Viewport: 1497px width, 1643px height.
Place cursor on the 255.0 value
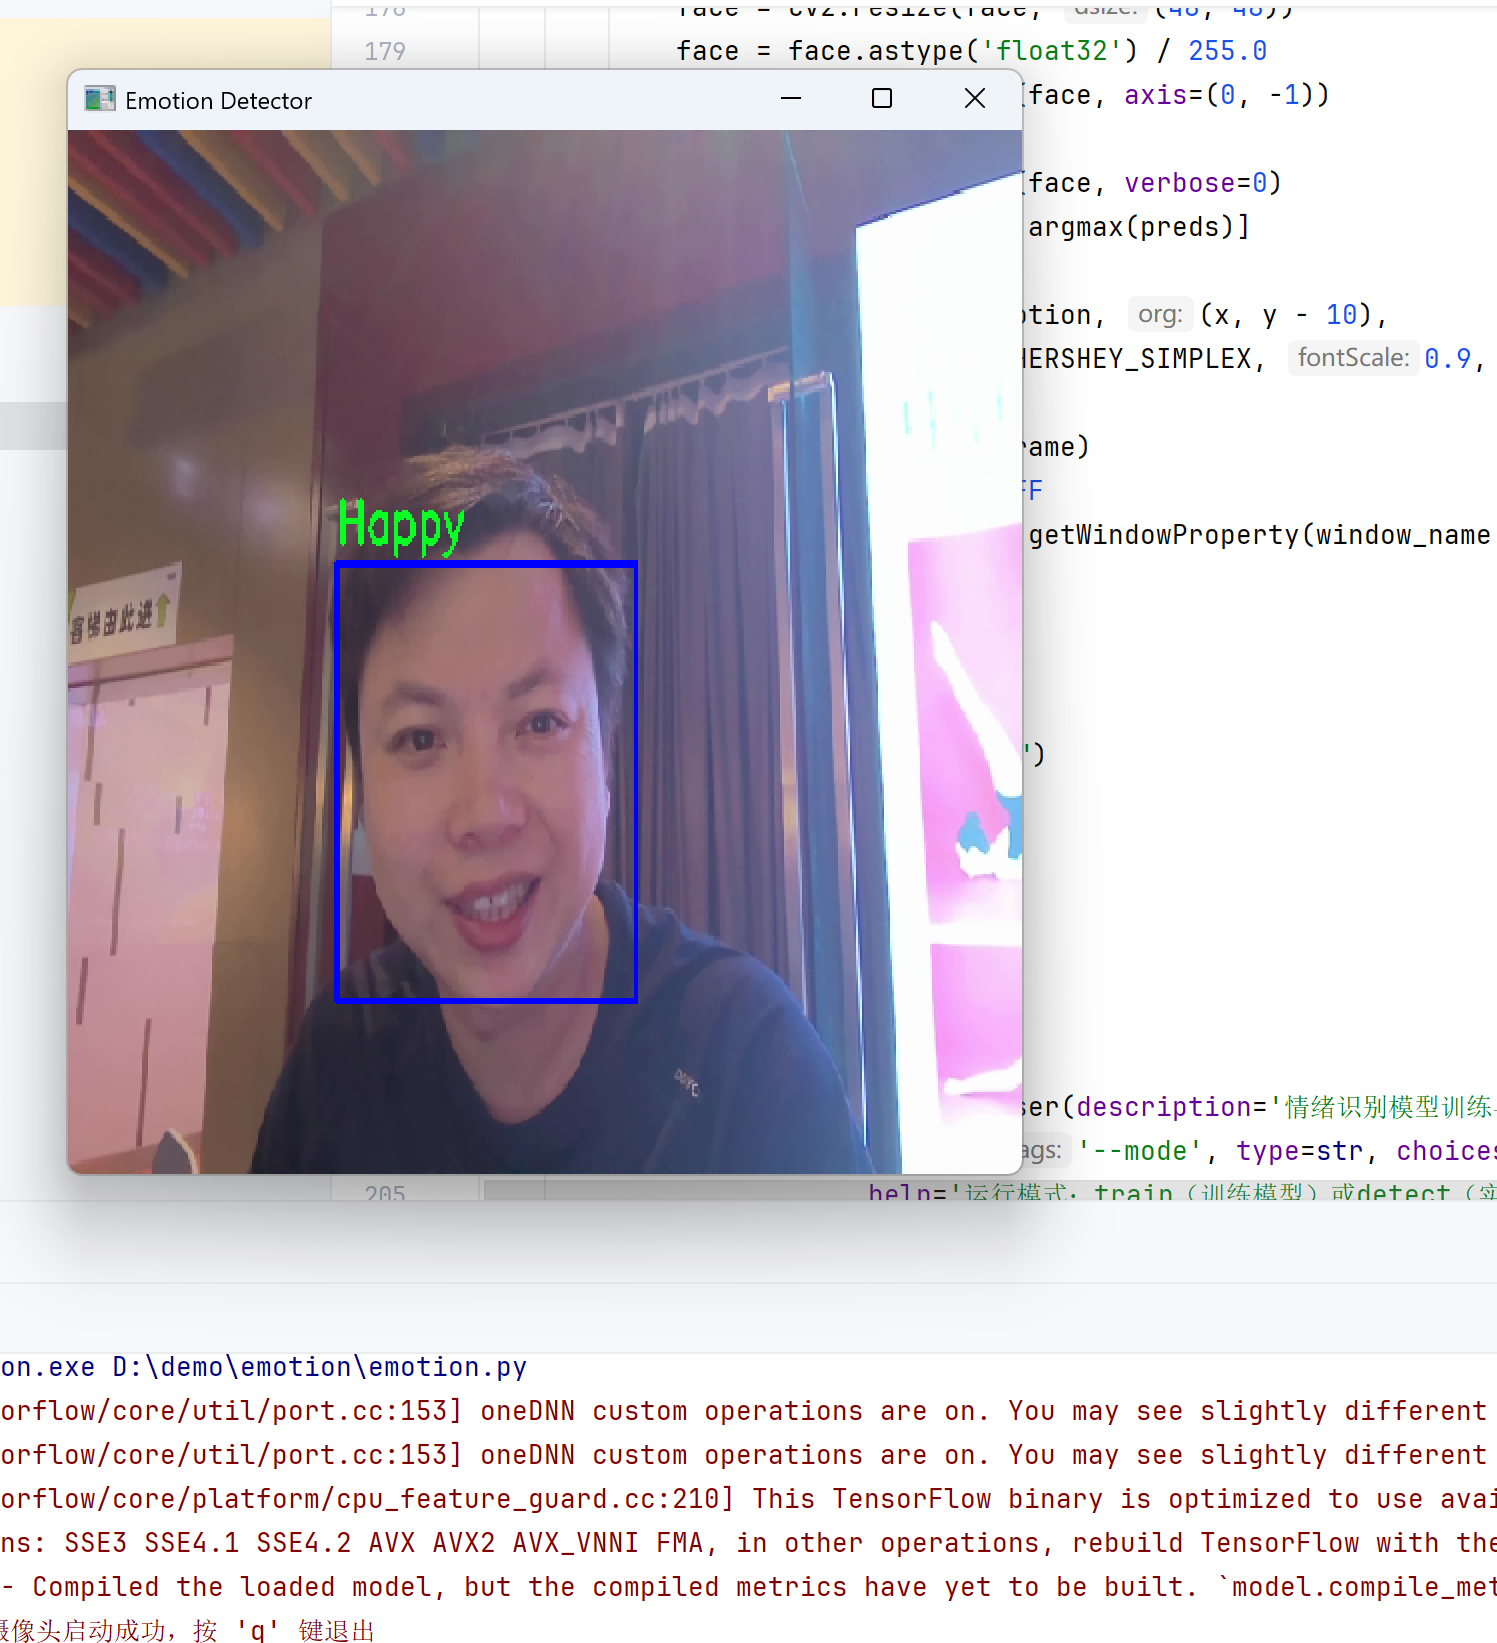1227,51
